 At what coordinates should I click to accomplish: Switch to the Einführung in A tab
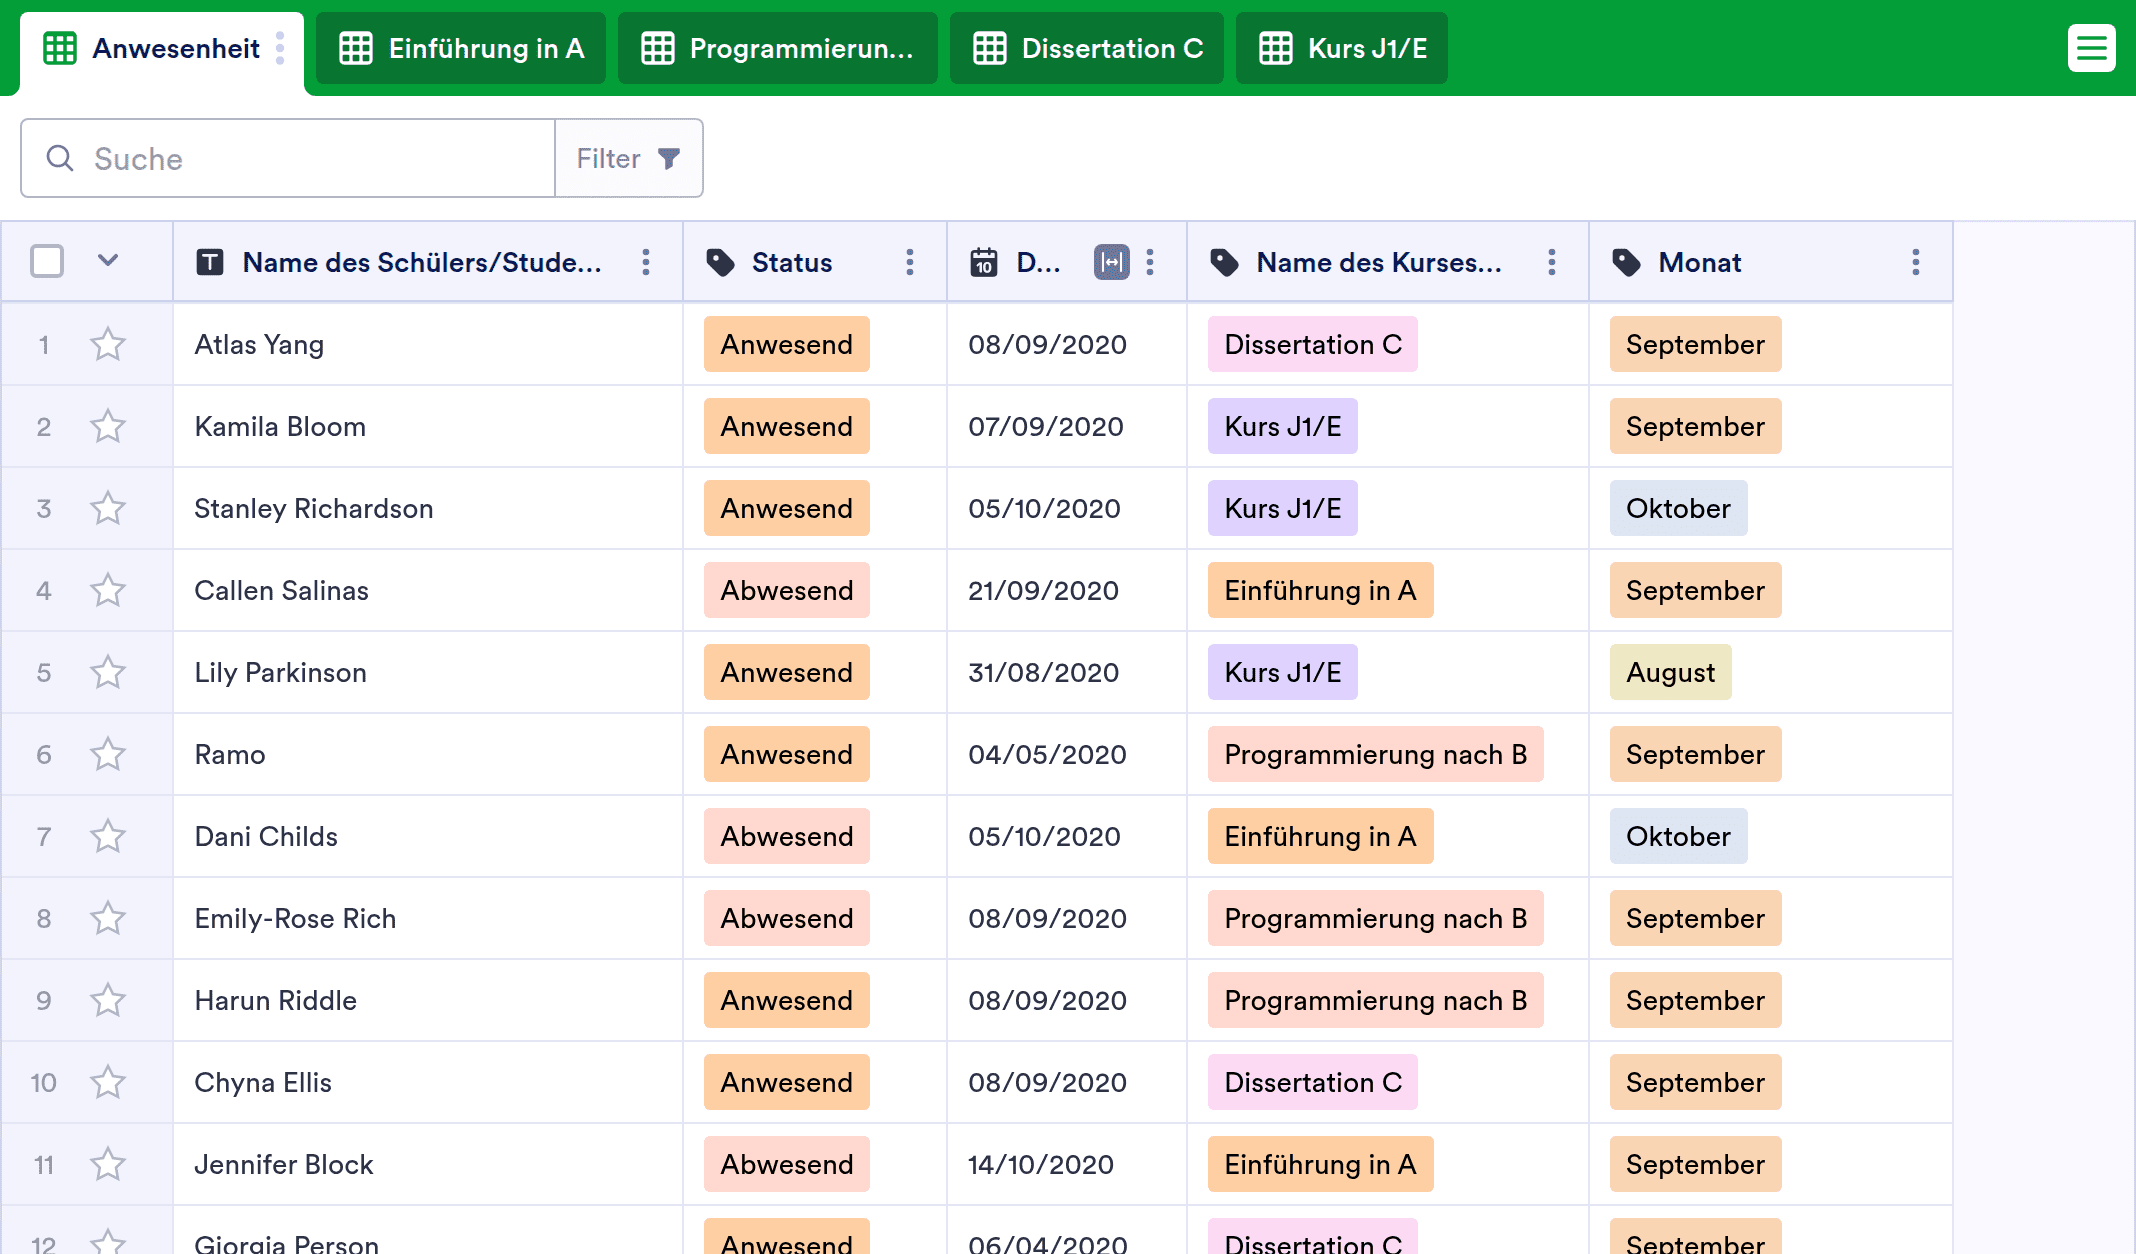tap(461, 48)
